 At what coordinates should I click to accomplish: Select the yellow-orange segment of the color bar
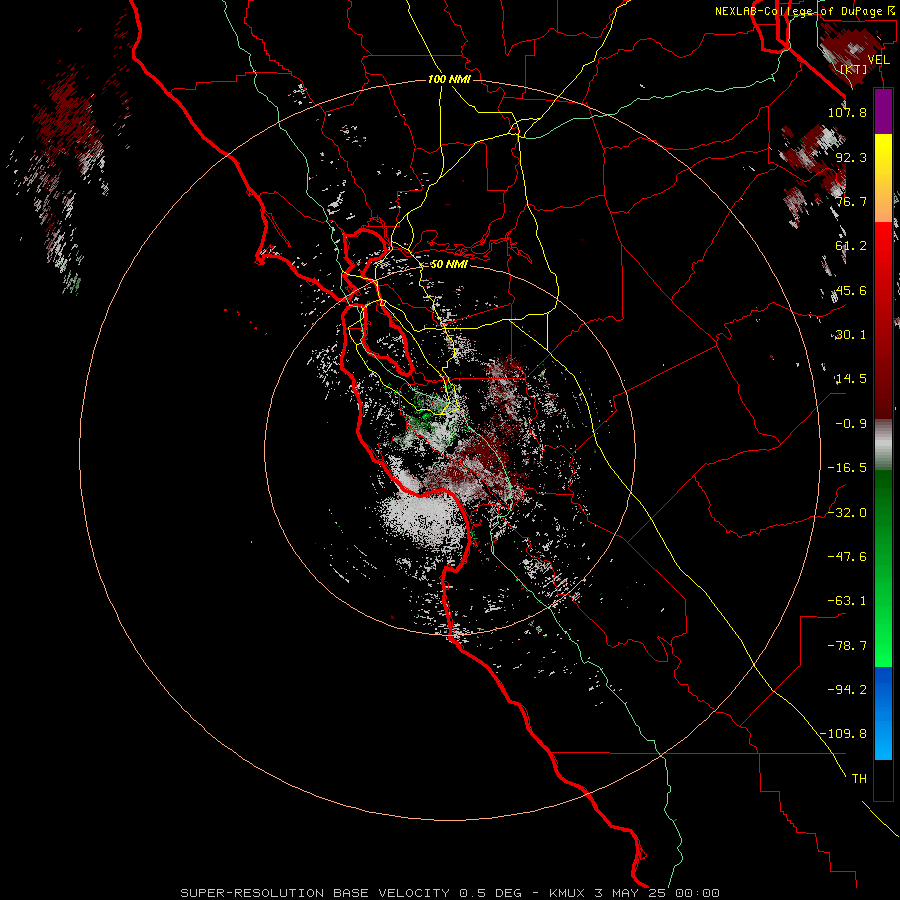click(883, 178)
